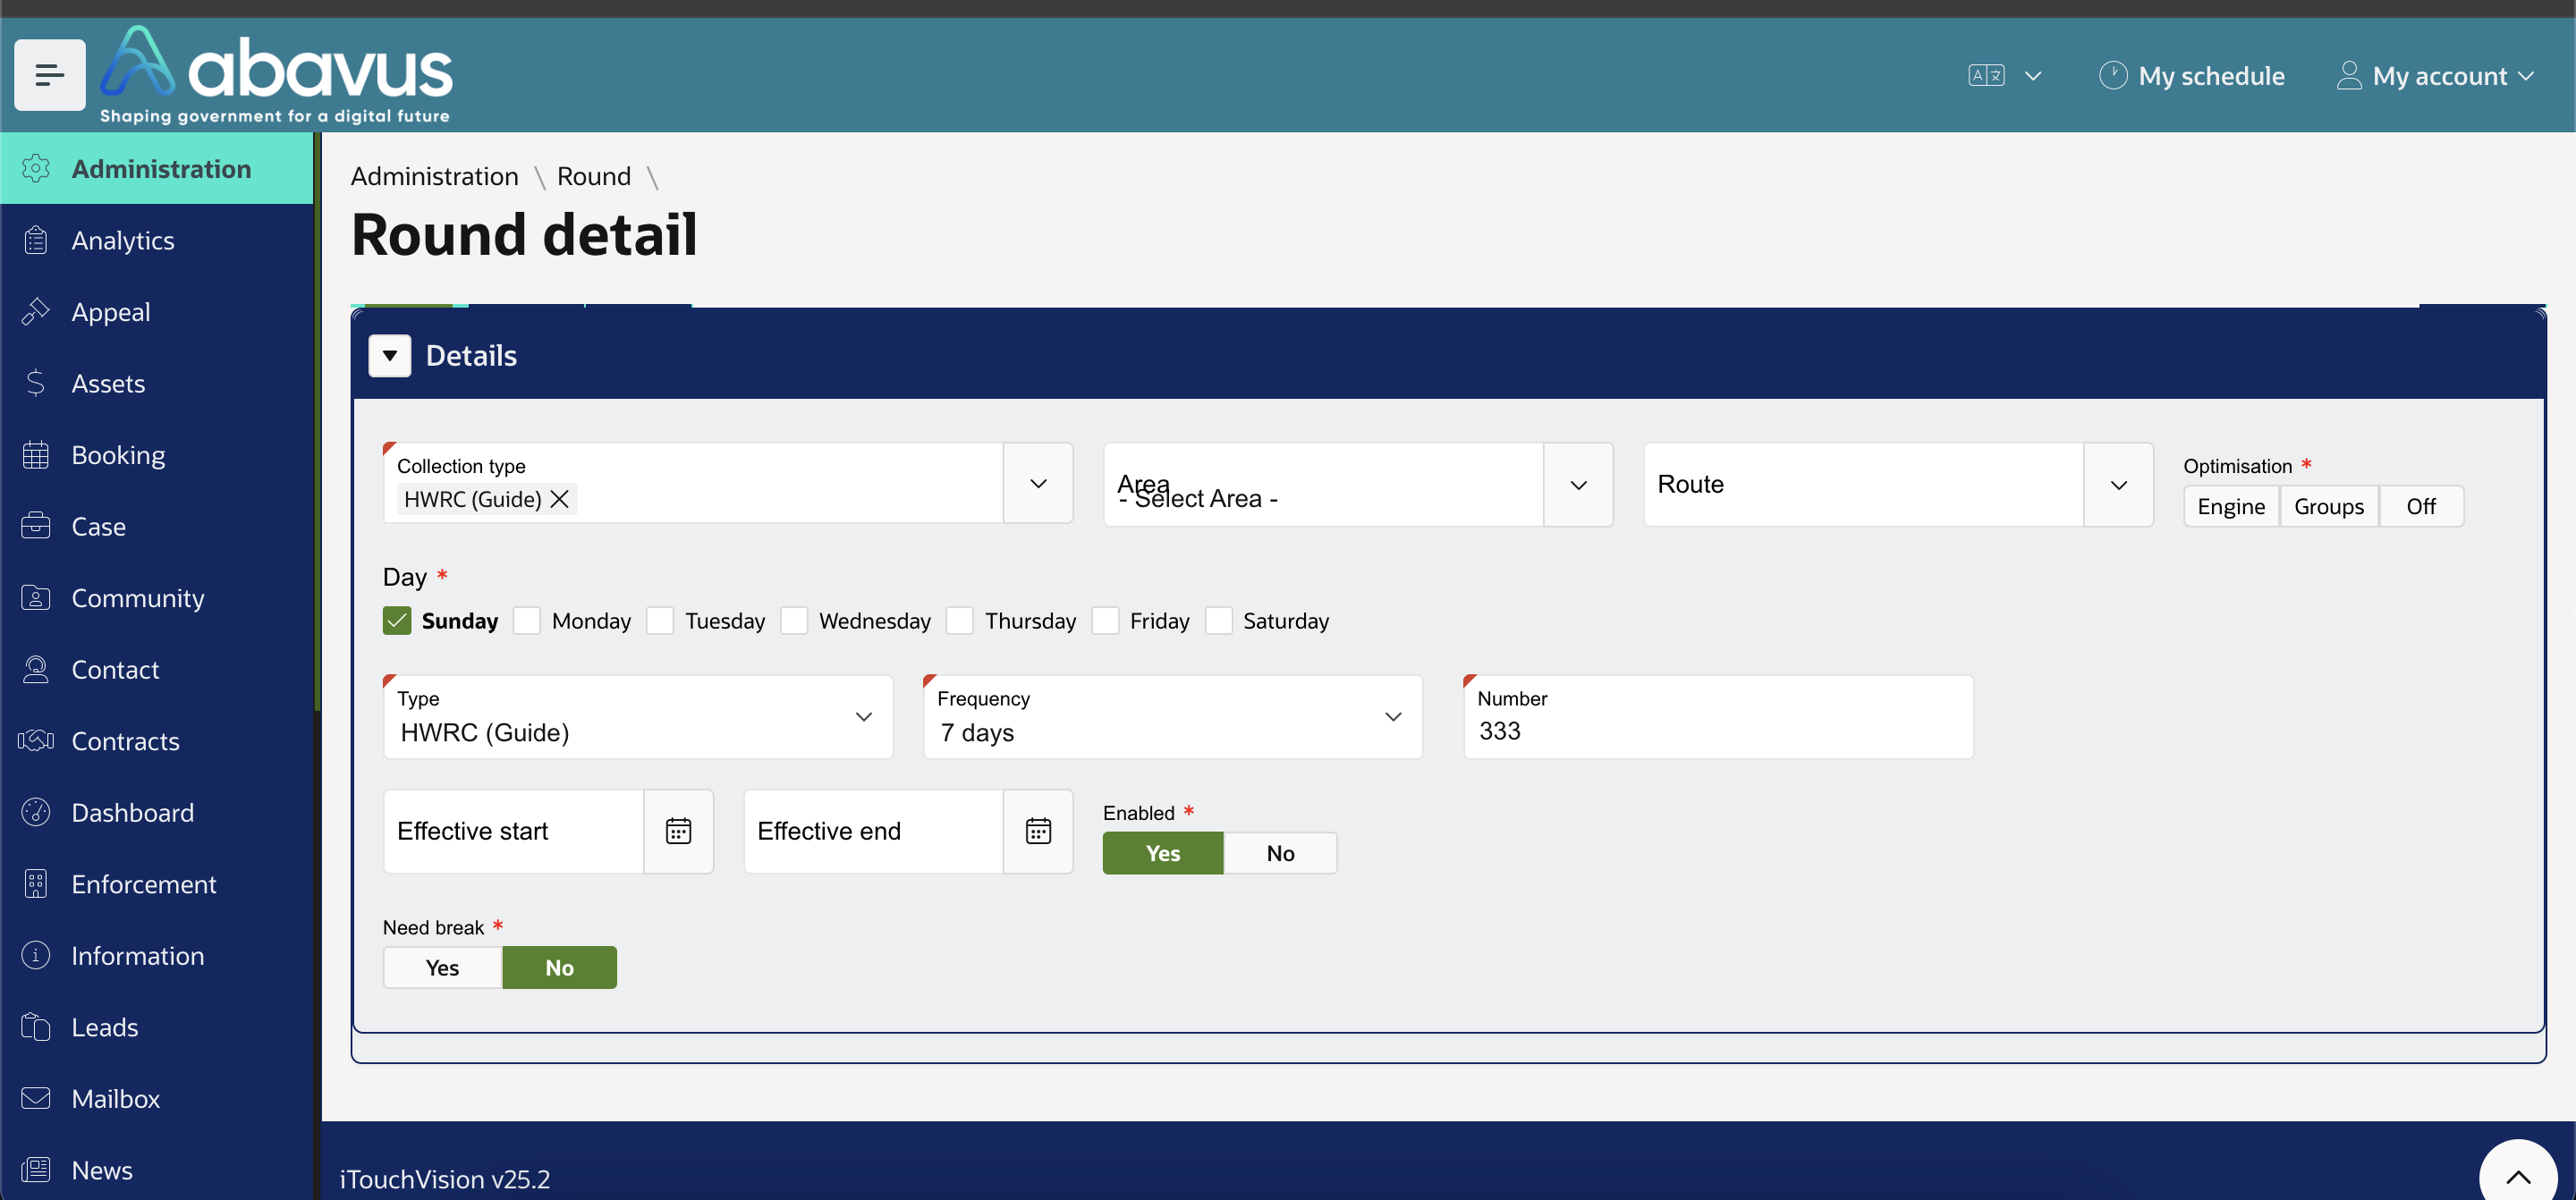
Task: Check the Wednesday checkbox
Action: [794, 621]
